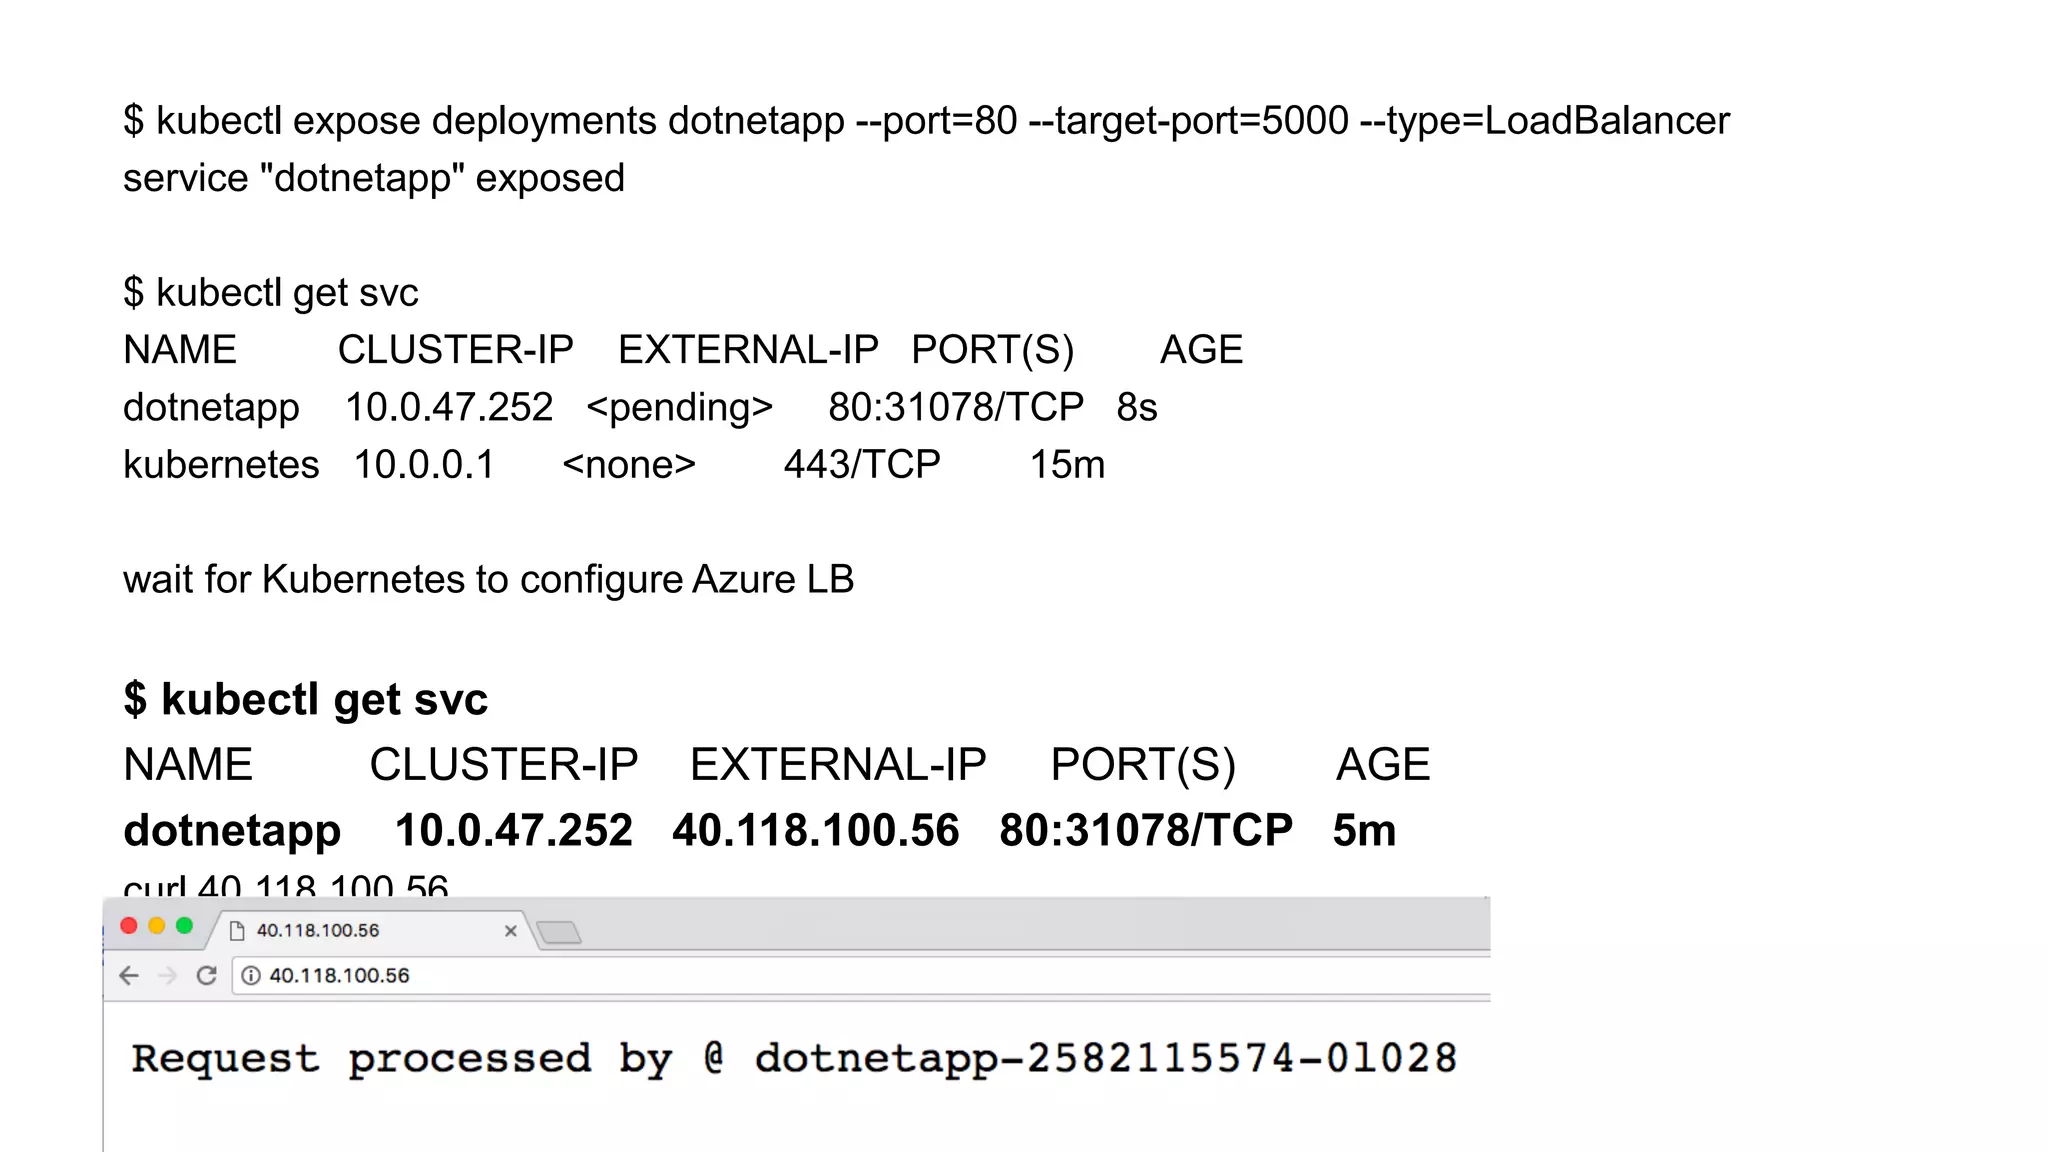Click the bold '$ kubectl get svc' line

306,699
